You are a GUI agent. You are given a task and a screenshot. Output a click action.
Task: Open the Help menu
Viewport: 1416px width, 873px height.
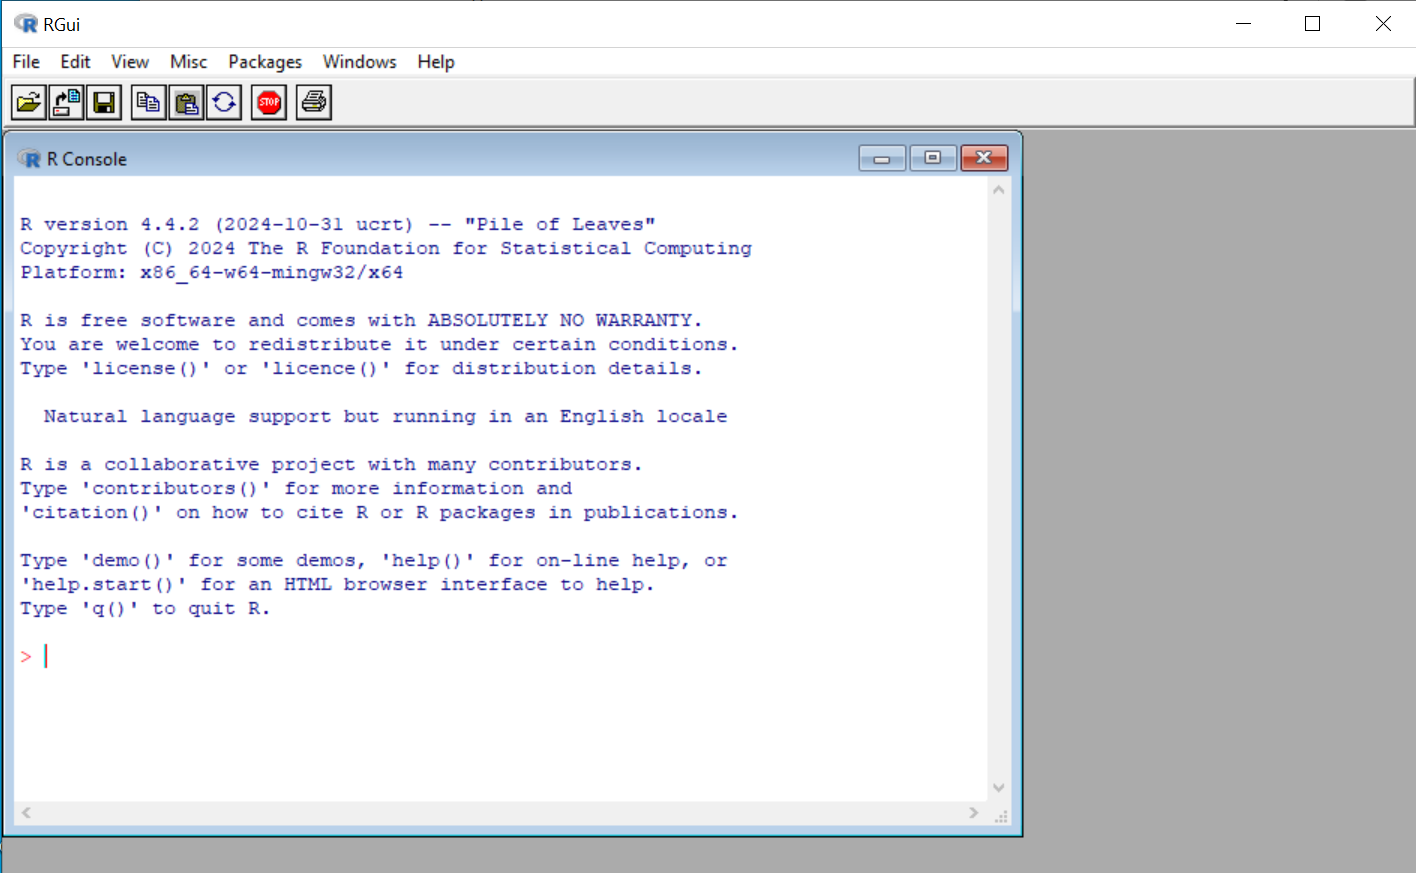tap(436, 62)
